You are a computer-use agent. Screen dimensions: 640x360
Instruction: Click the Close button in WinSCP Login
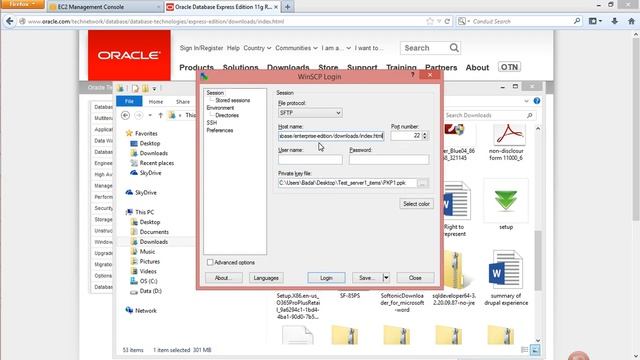pos(415,278)
